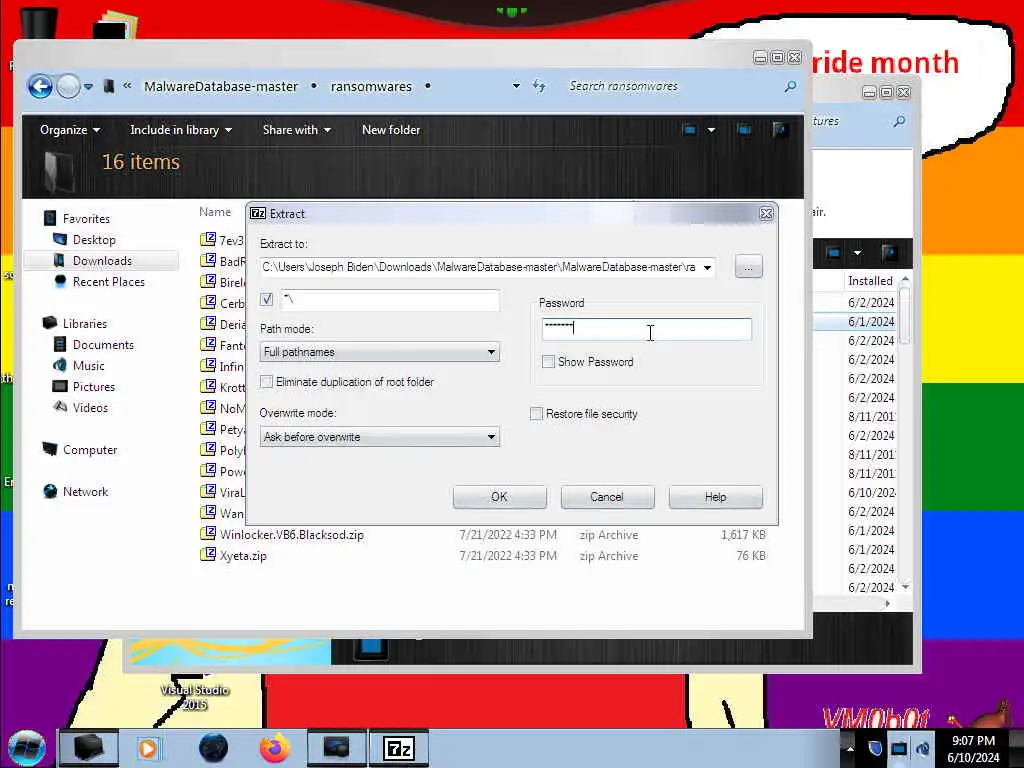Open the address bar history dropdown
Screen dimensions: 1024x768
(x=516, y=86)
